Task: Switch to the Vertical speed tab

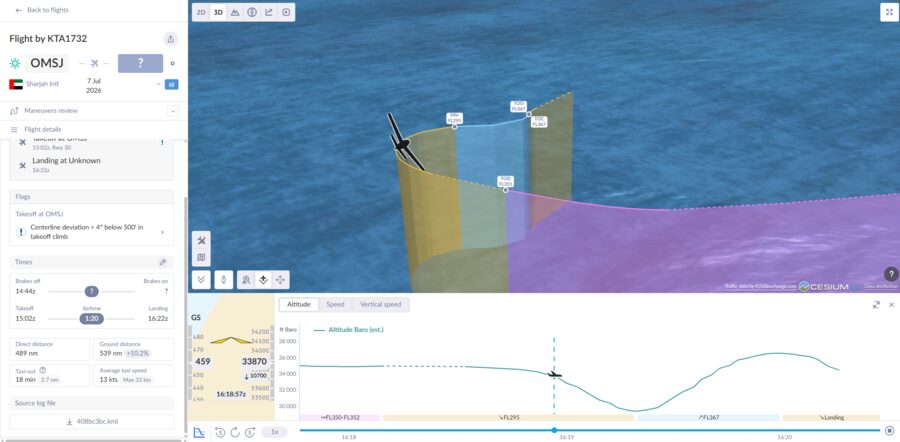Action: [381, 304]
